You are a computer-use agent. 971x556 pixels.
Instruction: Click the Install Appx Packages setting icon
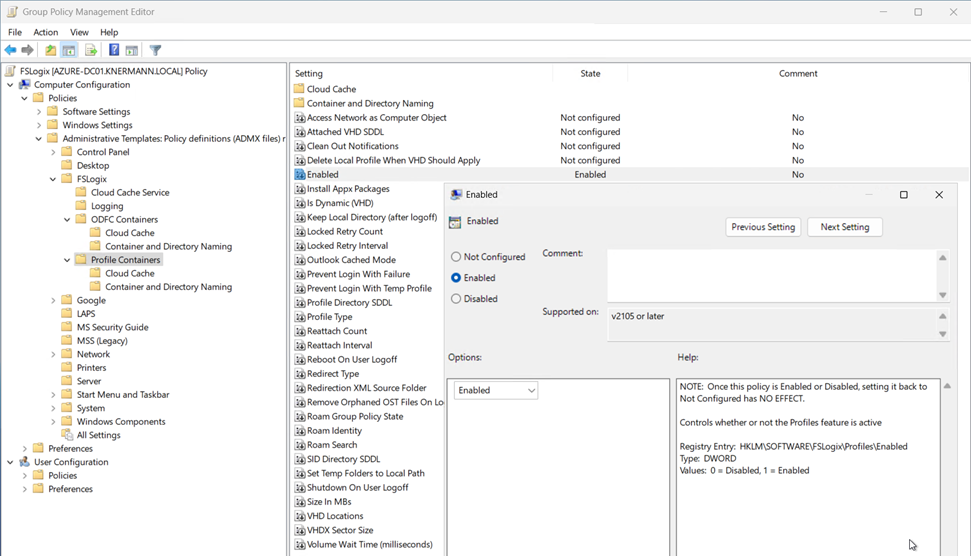coord(300,188)
